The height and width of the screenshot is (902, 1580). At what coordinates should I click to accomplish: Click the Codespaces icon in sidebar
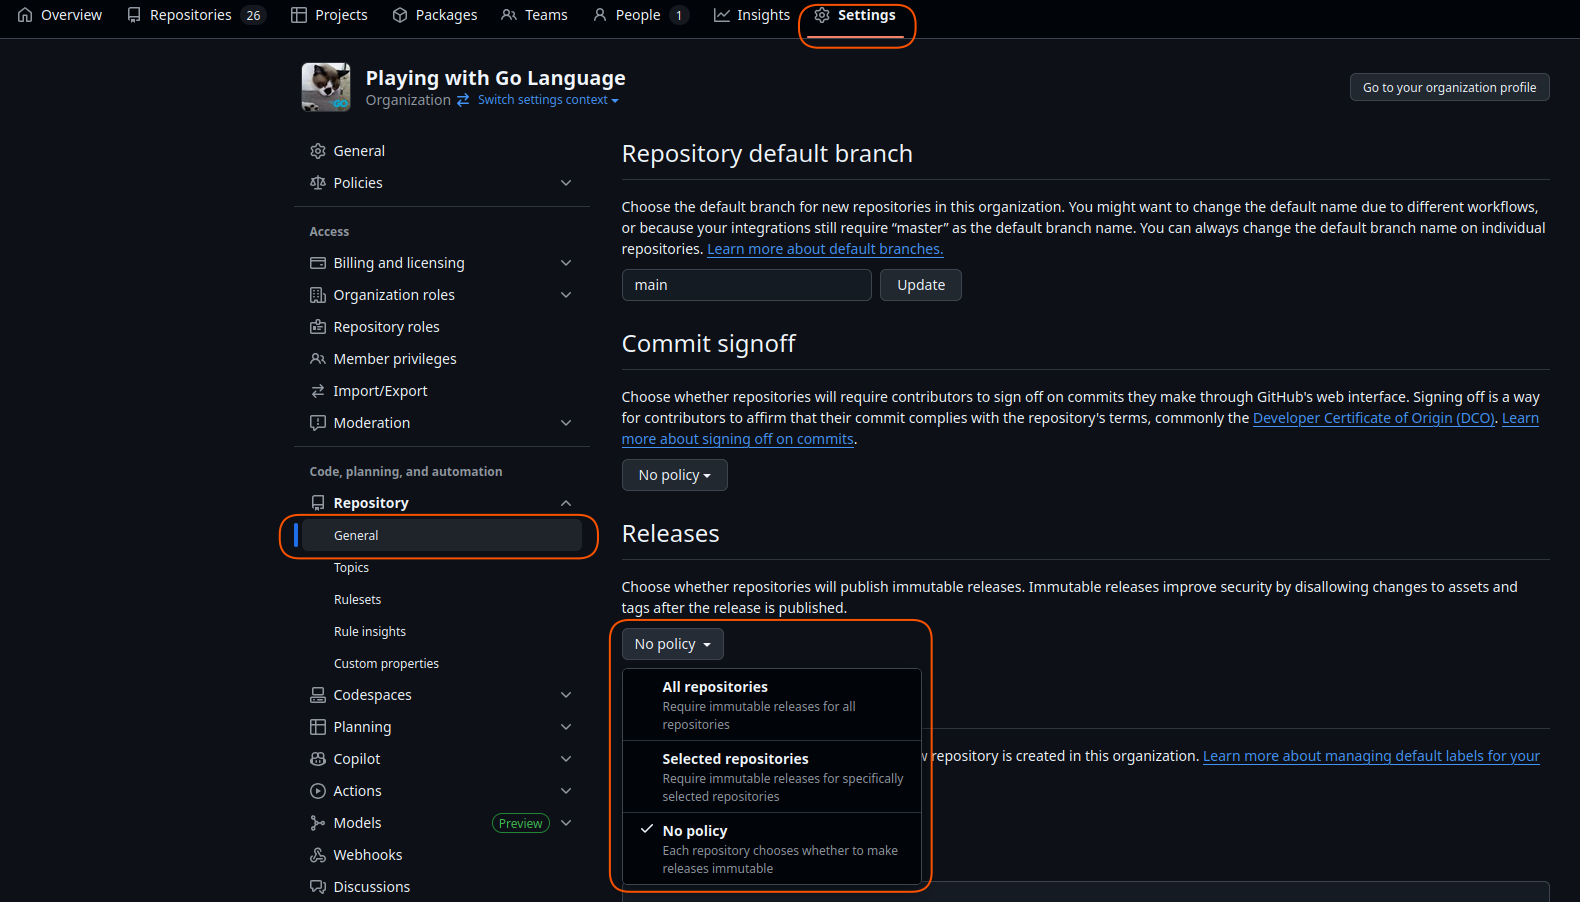coord(318,695)
